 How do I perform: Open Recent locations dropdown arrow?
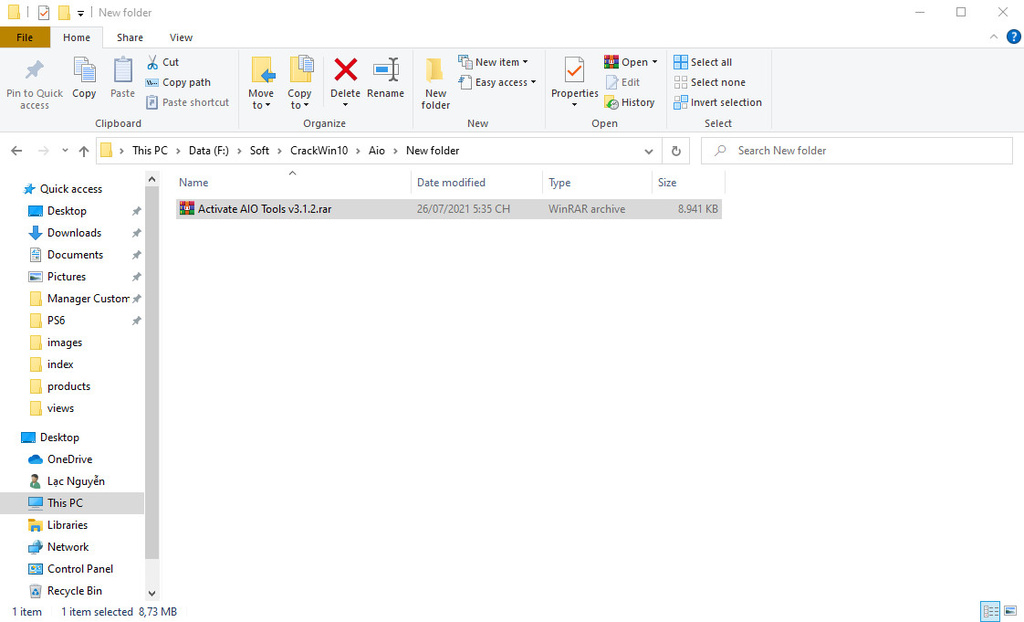(65, 151)
